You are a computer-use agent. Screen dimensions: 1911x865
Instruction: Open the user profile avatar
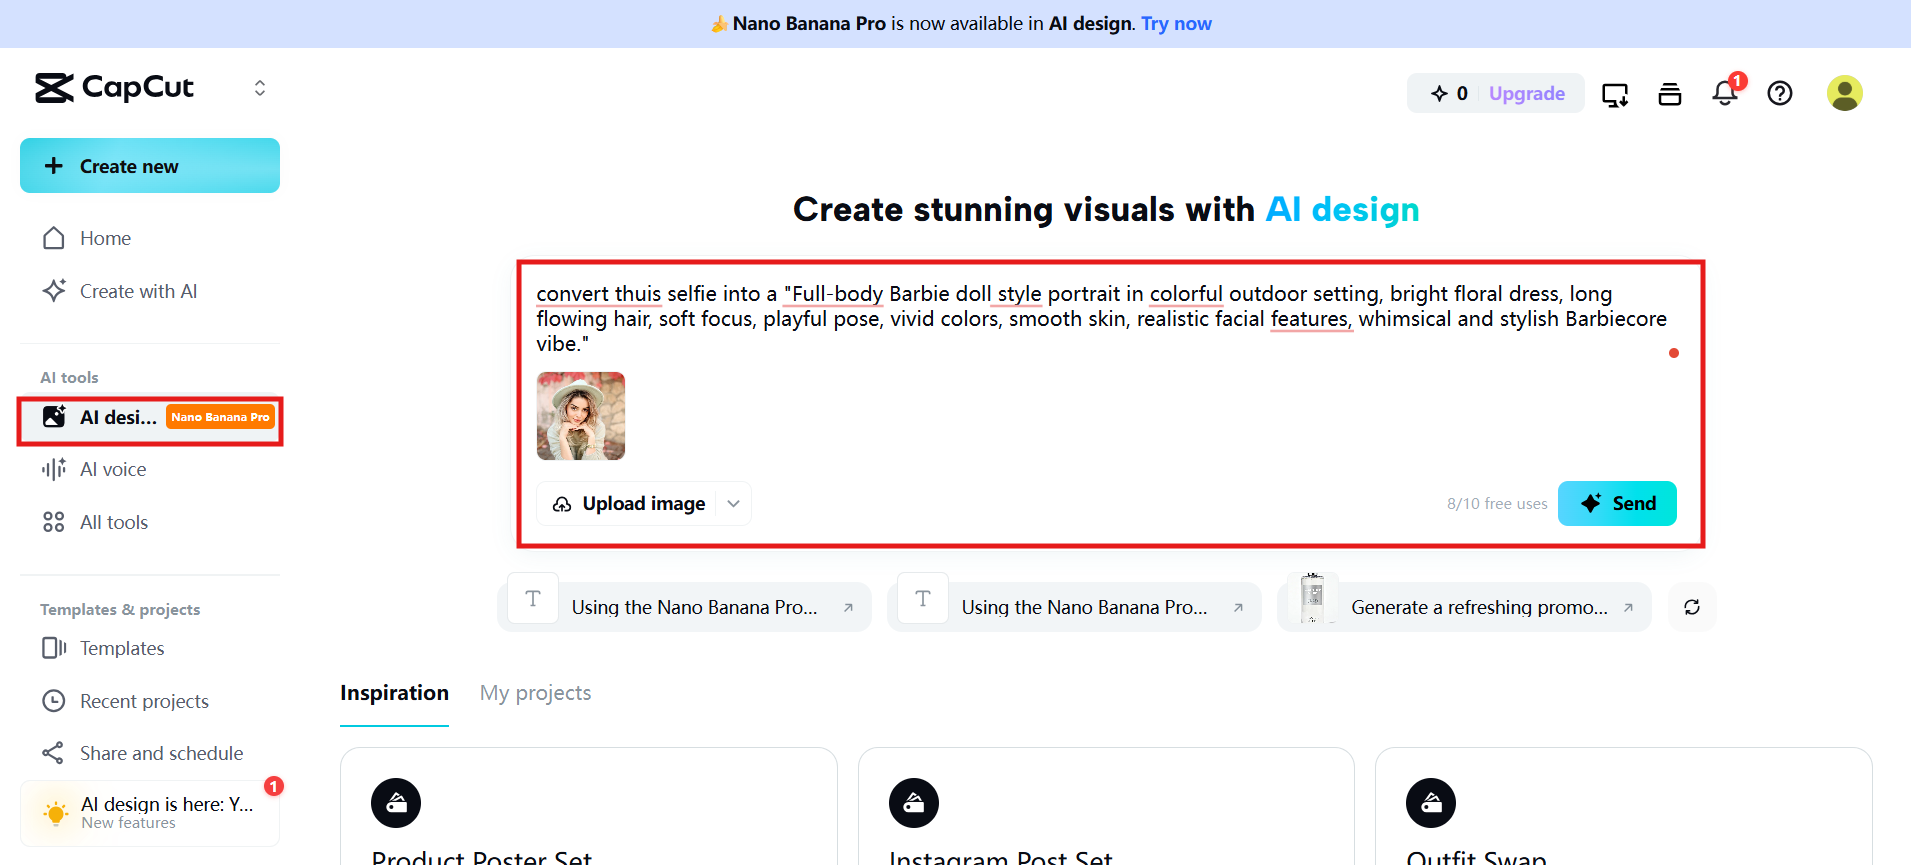(x=1845, y=93)
